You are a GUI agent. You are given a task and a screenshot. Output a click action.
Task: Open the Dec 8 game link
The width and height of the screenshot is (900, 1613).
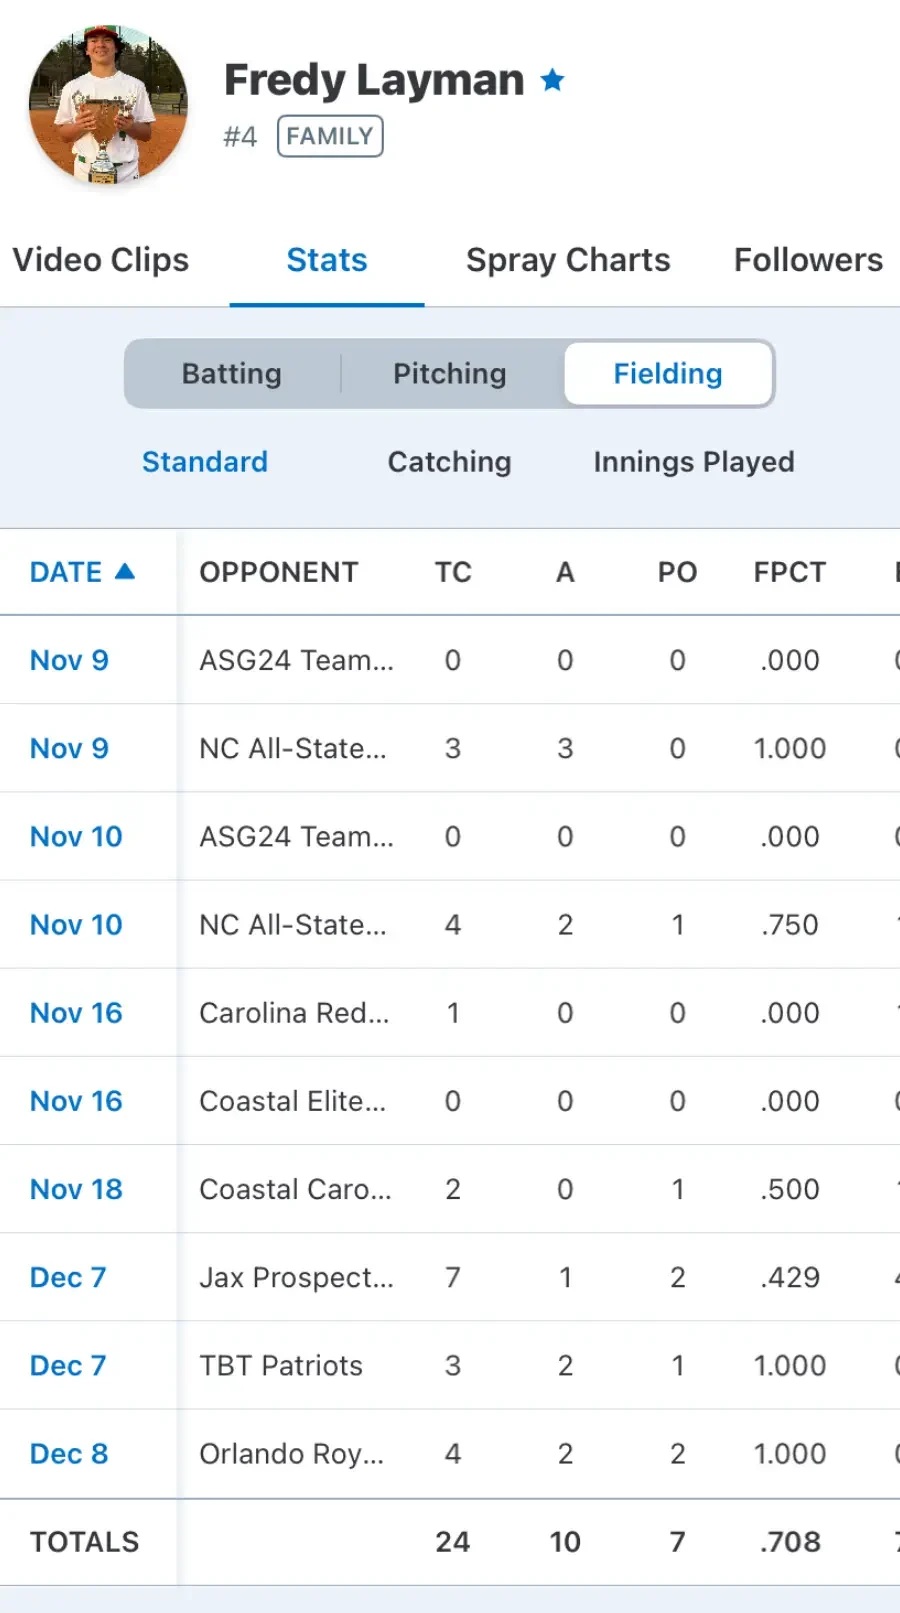click(69, 1453)
